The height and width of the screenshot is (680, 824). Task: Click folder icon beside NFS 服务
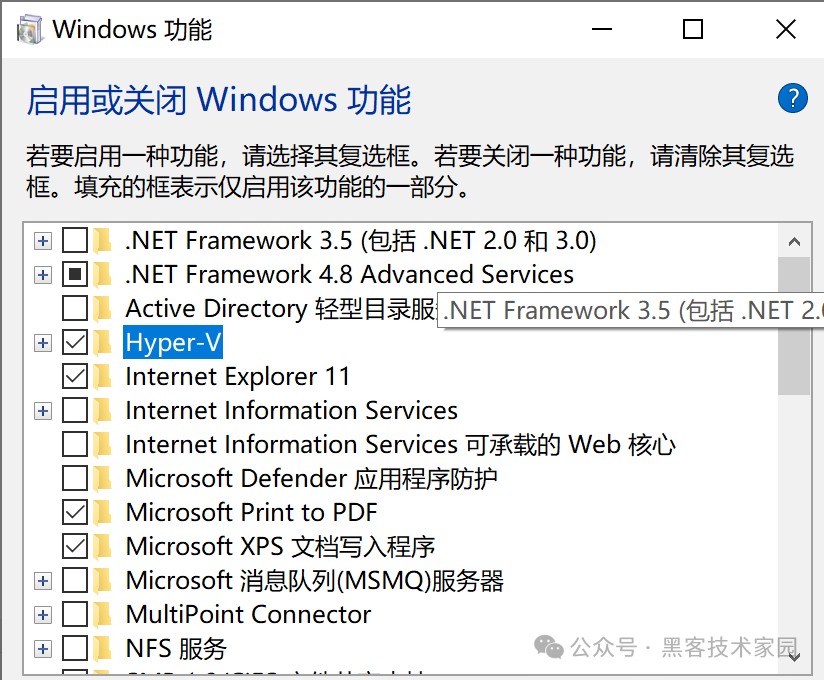tap(102, 648)
